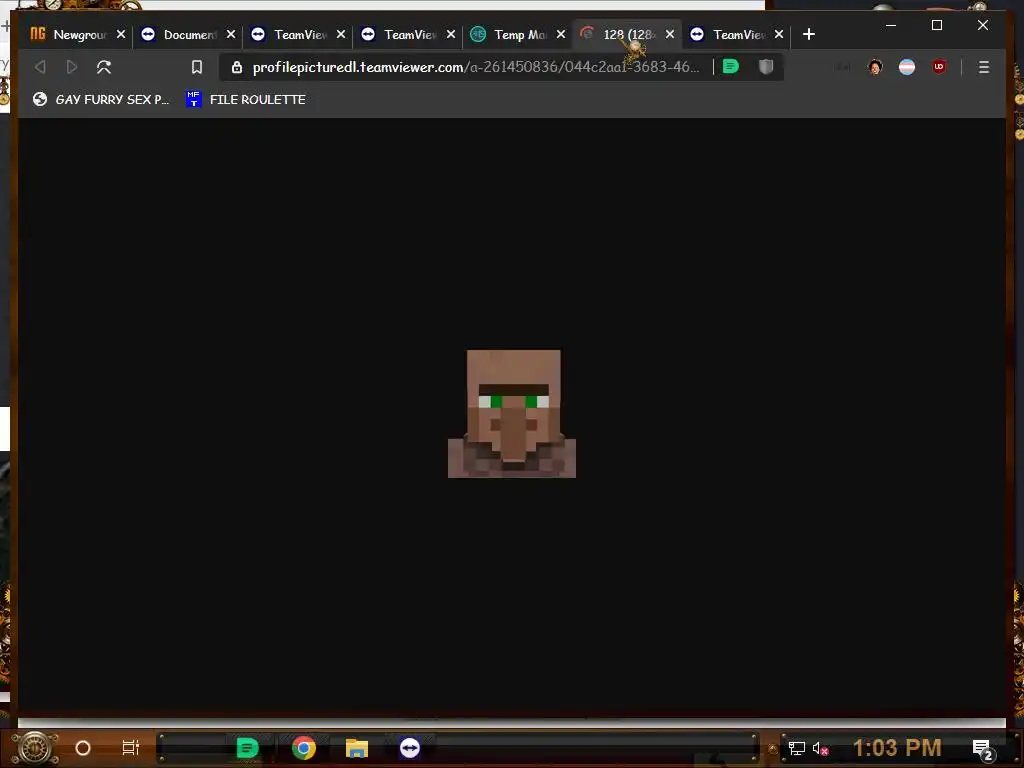Image resolution: width=1024 pixels, height=768 pixels.
Task: Click the 1:03 PM clock
Action: pyautogui.click(x=897, y=748)
